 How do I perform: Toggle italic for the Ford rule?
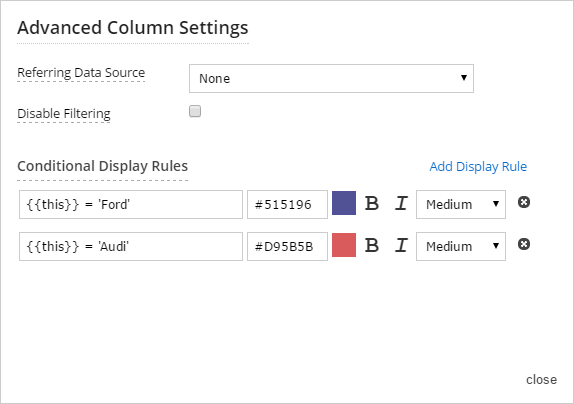click(401, 203)
